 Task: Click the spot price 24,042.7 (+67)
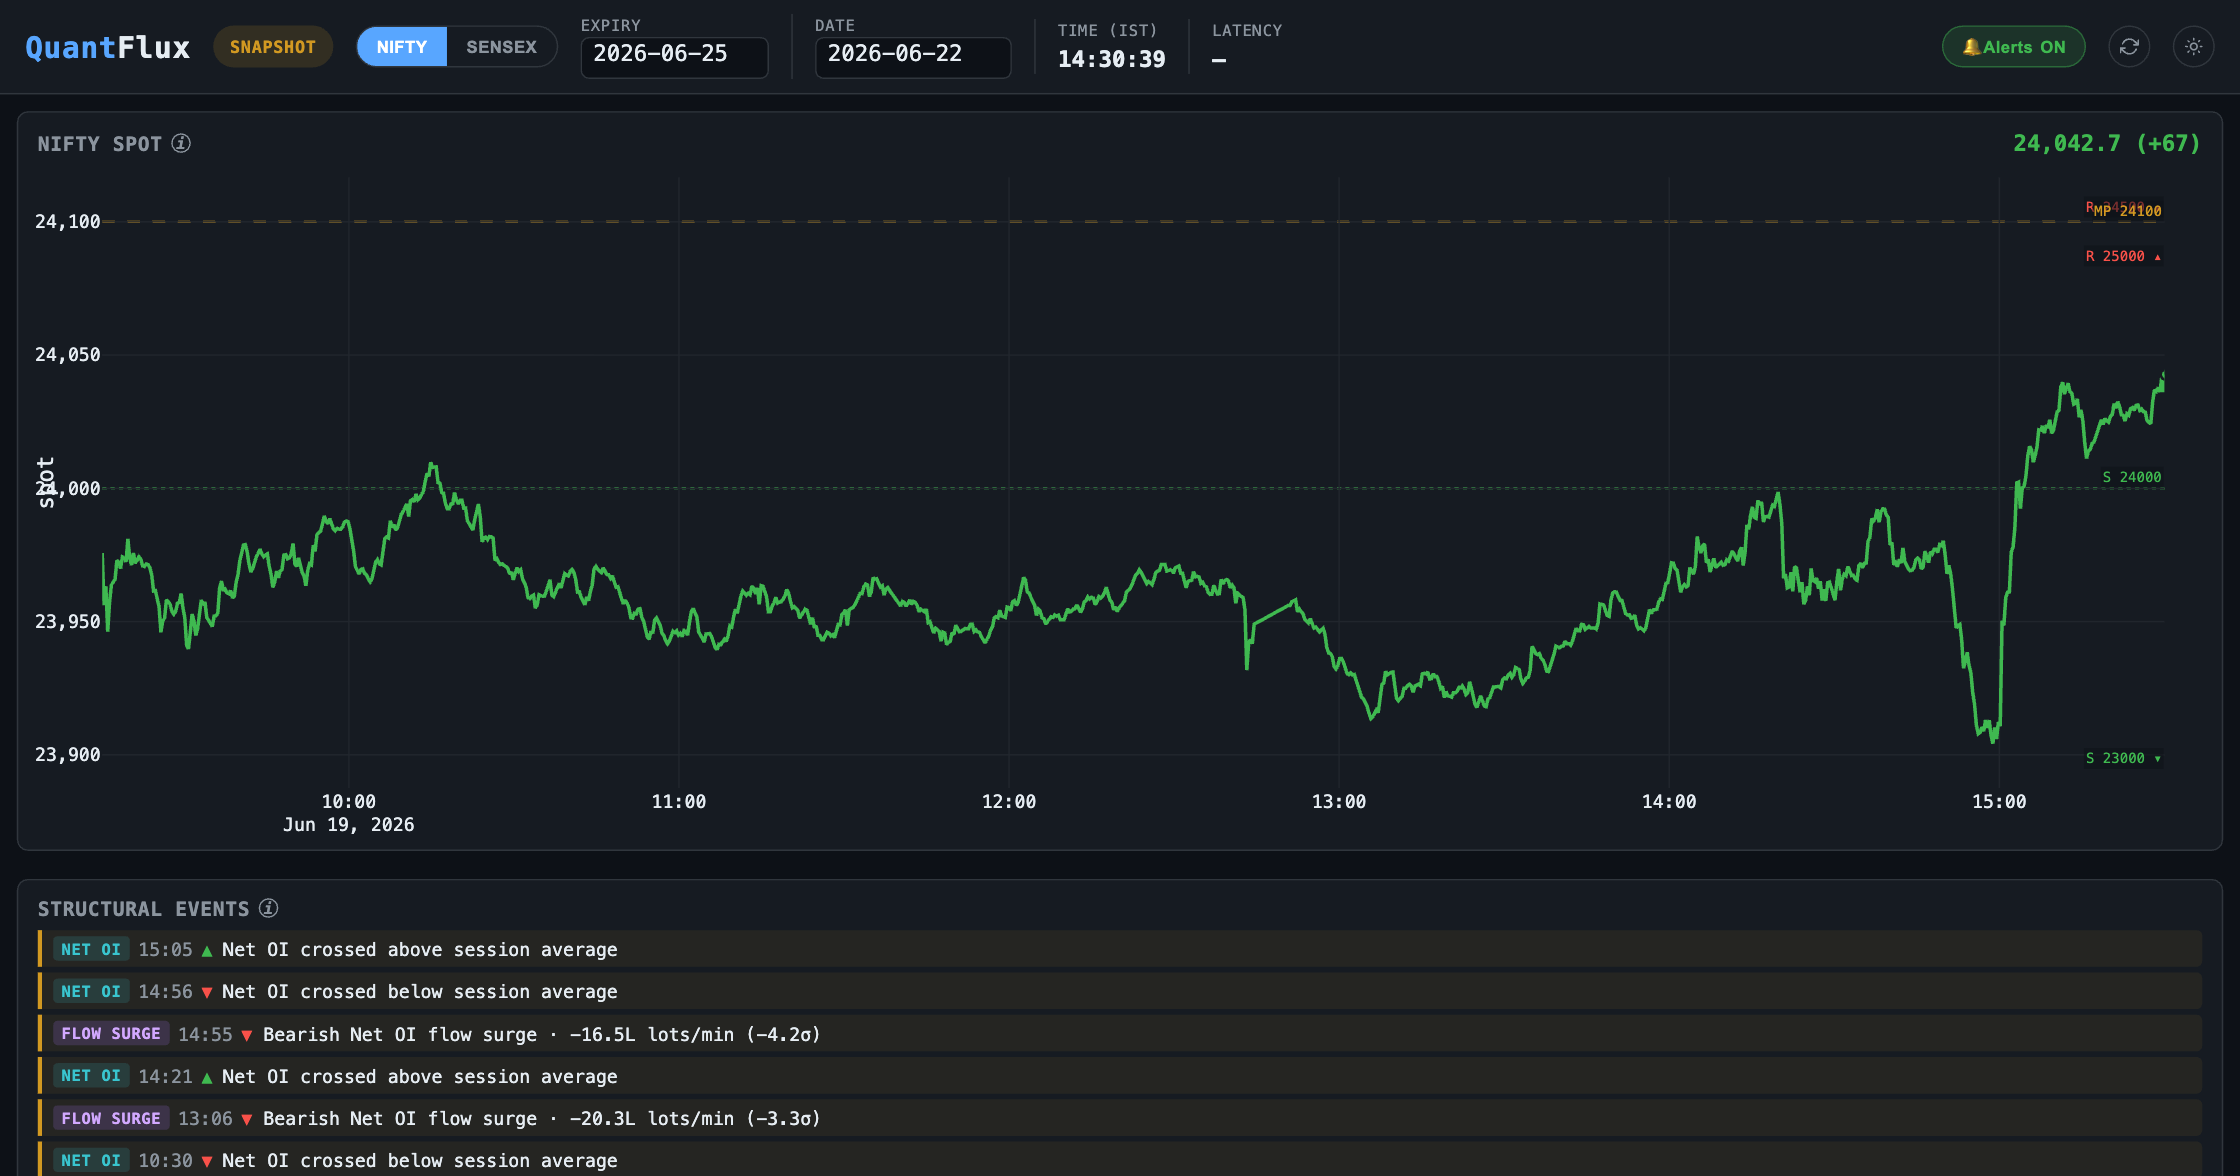(x=2106, y=143)
